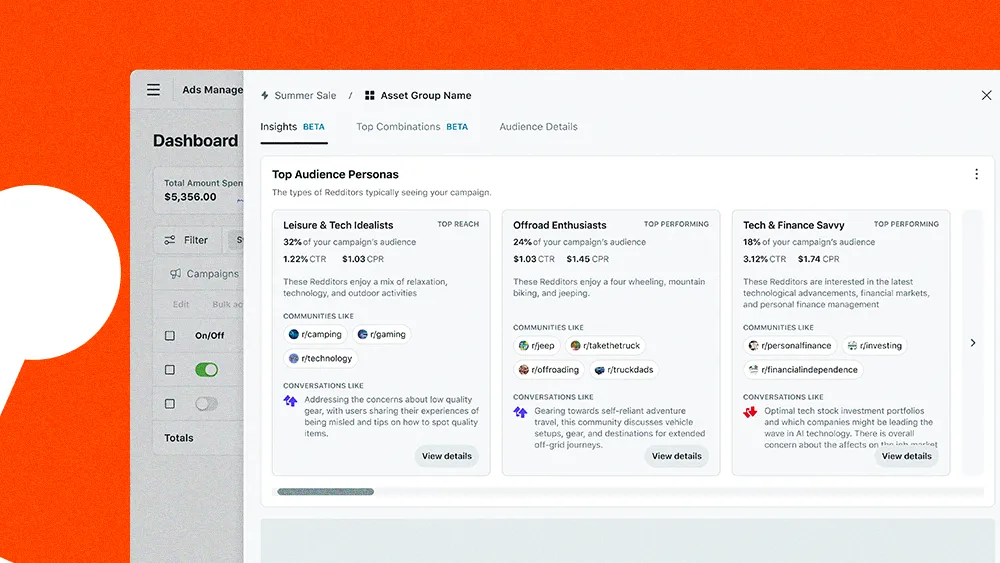Click the Filter sliders icon
This screenshot has width=1000, height=563.
(170, 240)
